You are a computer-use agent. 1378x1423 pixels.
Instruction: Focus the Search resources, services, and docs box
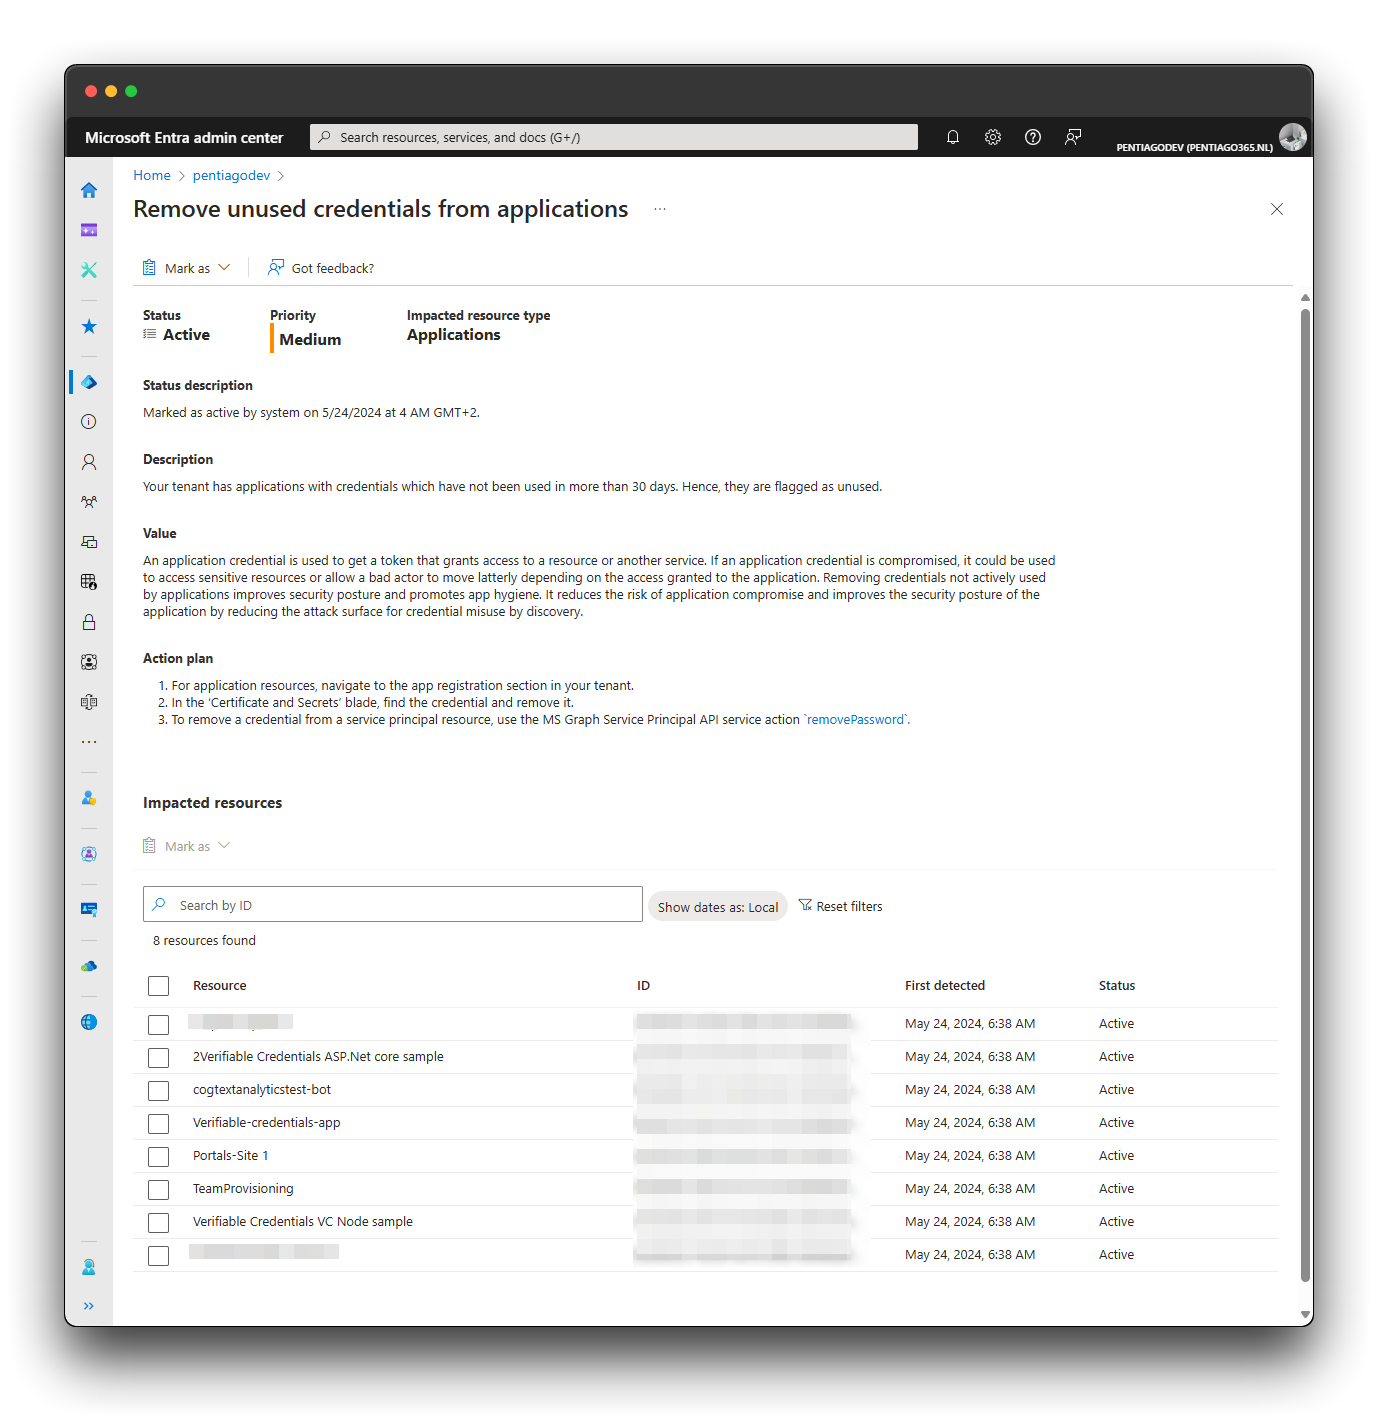pyautogui.click(x=614, y=137)
